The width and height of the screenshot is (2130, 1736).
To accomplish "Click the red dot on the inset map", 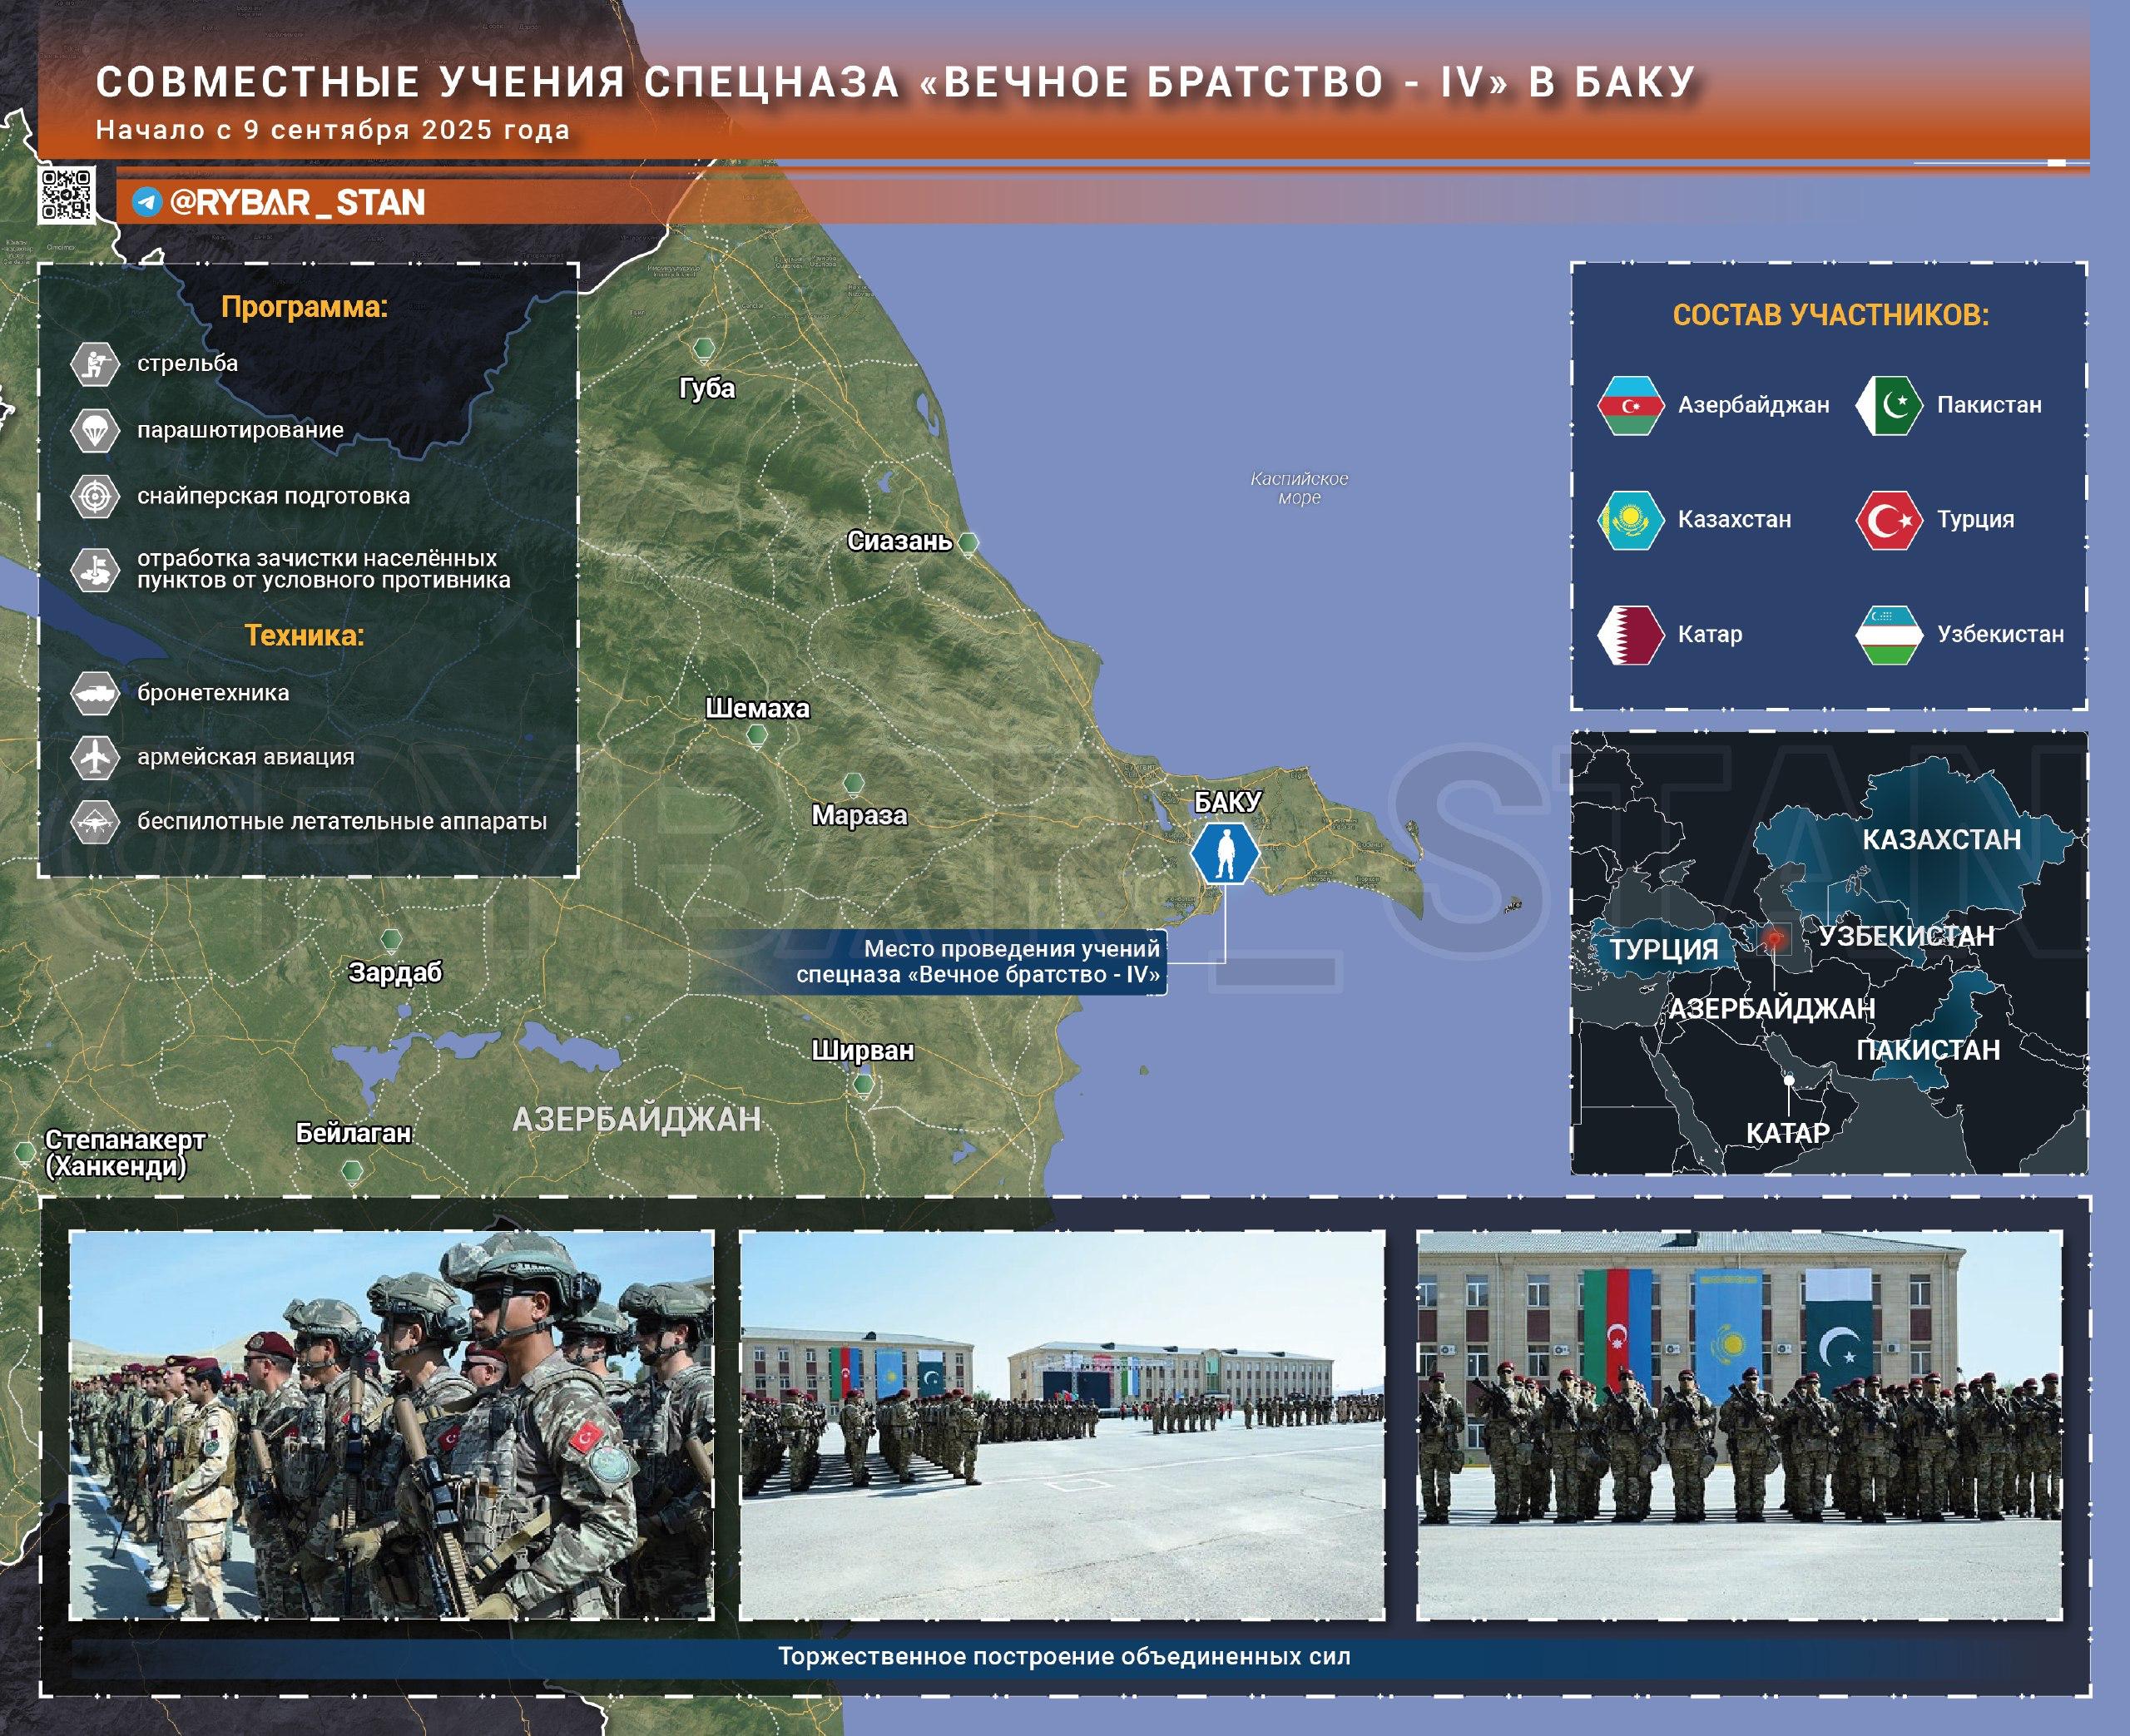I will tap(1774, 939).
